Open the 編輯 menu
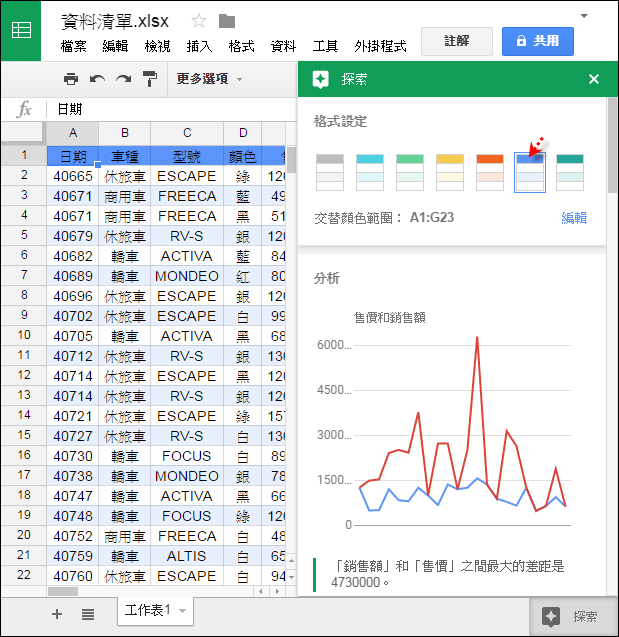 115,46
